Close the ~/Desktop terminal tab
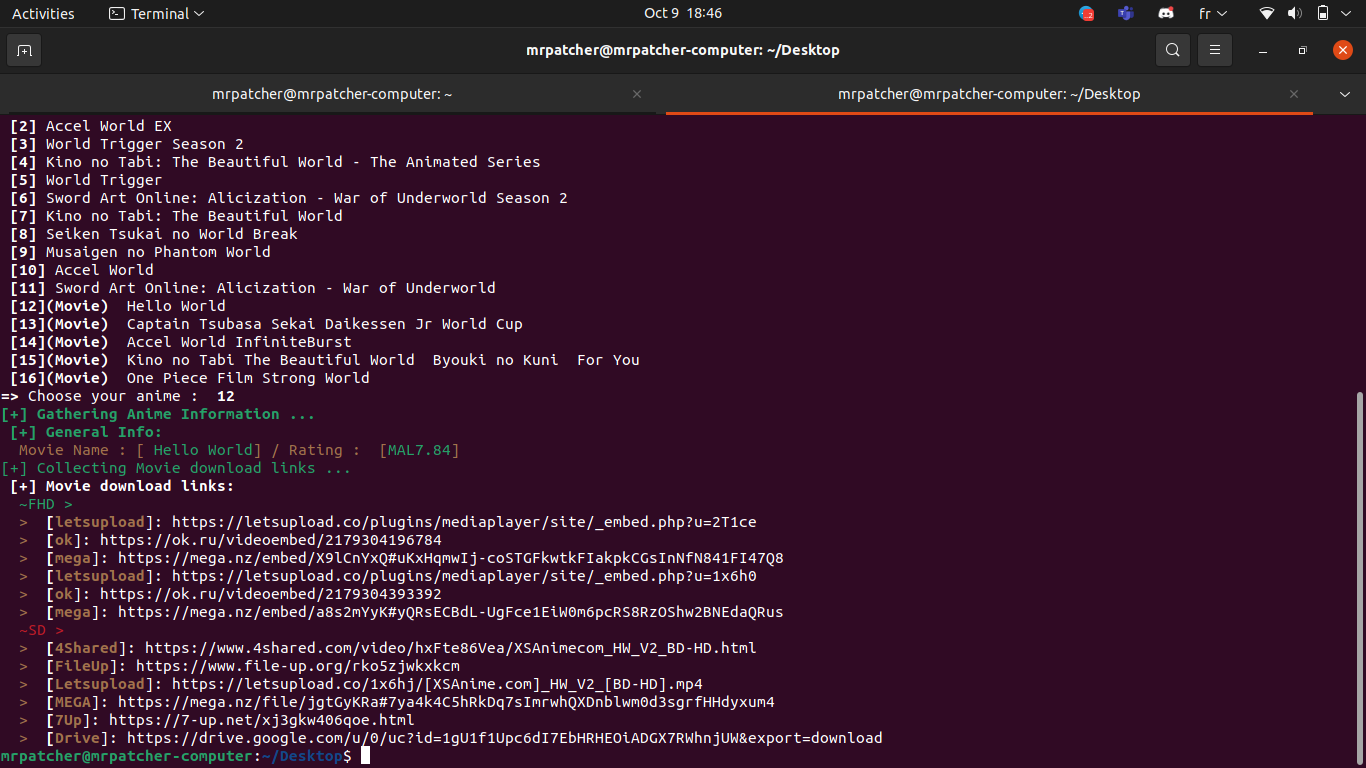This screenshot has width=1366, height=768. coord(1294,94)
